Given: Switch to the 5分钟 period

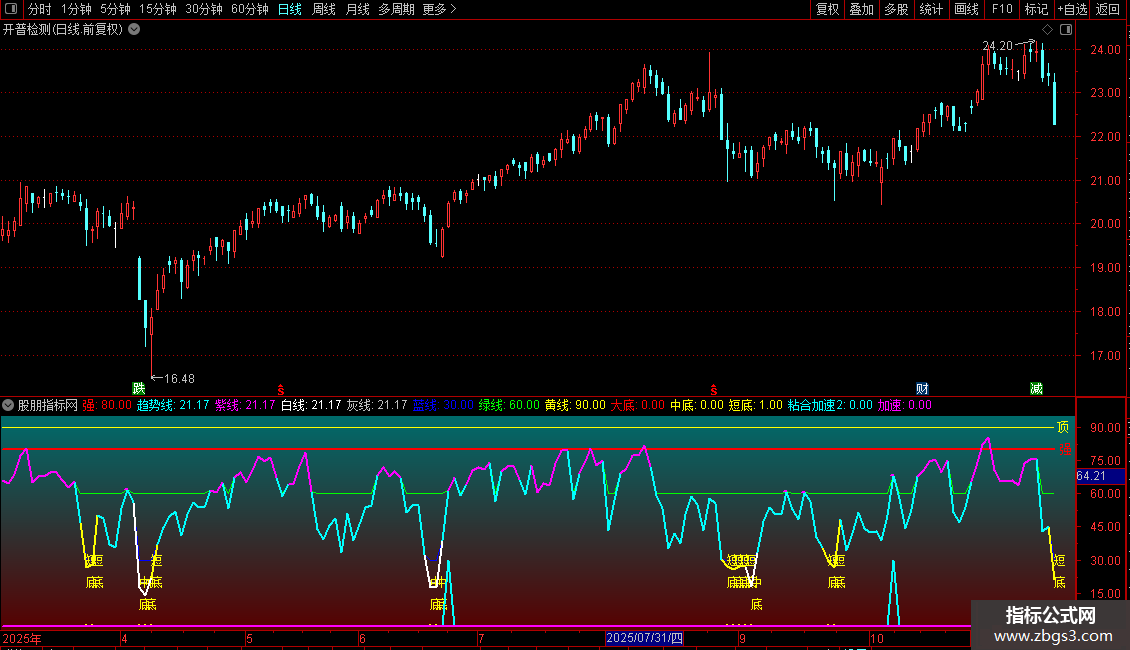Looking at the screenshot, I should [115, 9].
